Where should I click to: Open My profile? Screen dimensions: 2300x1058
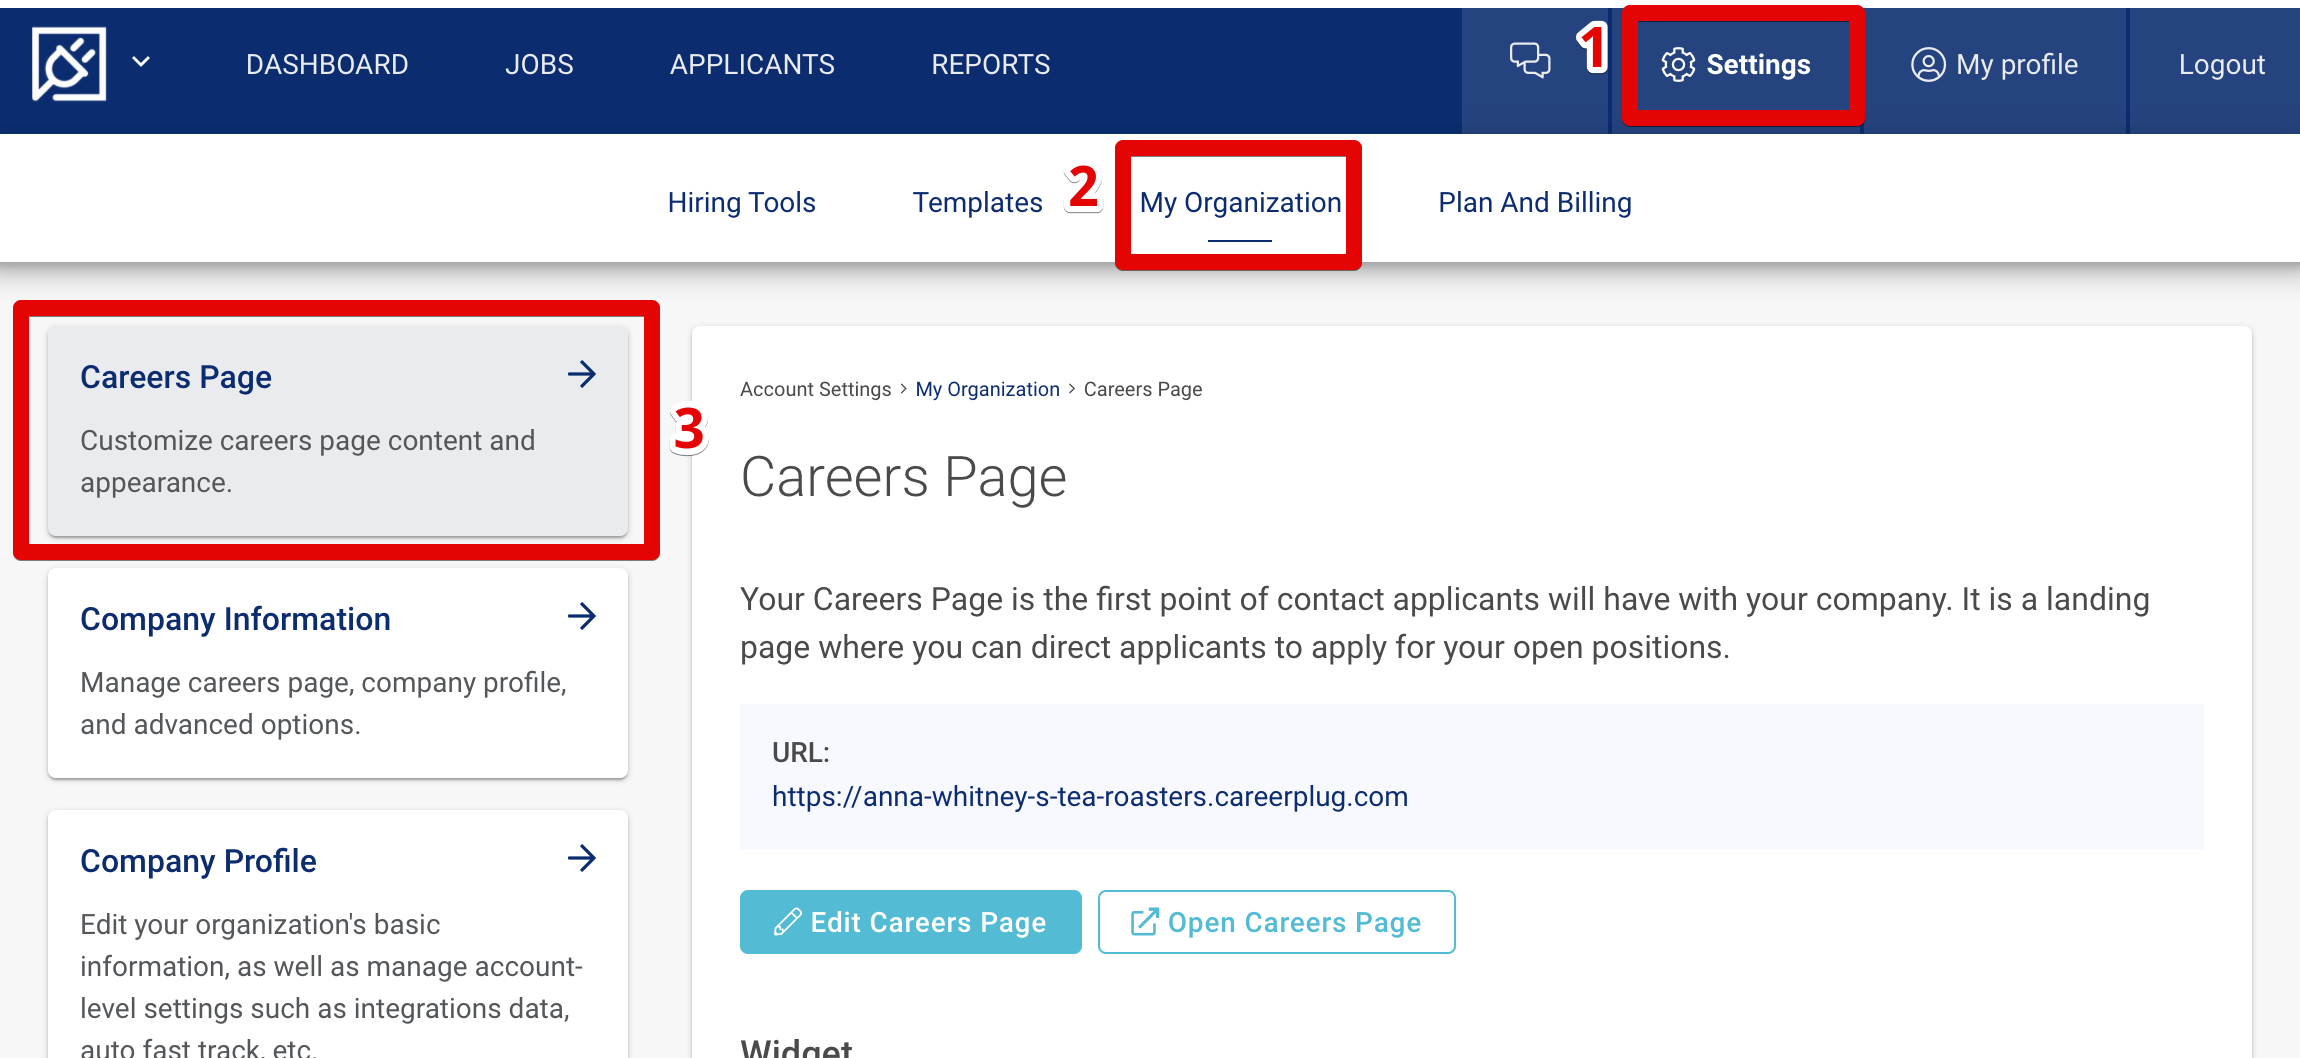pyautogui.click(x=1995, y=64)
